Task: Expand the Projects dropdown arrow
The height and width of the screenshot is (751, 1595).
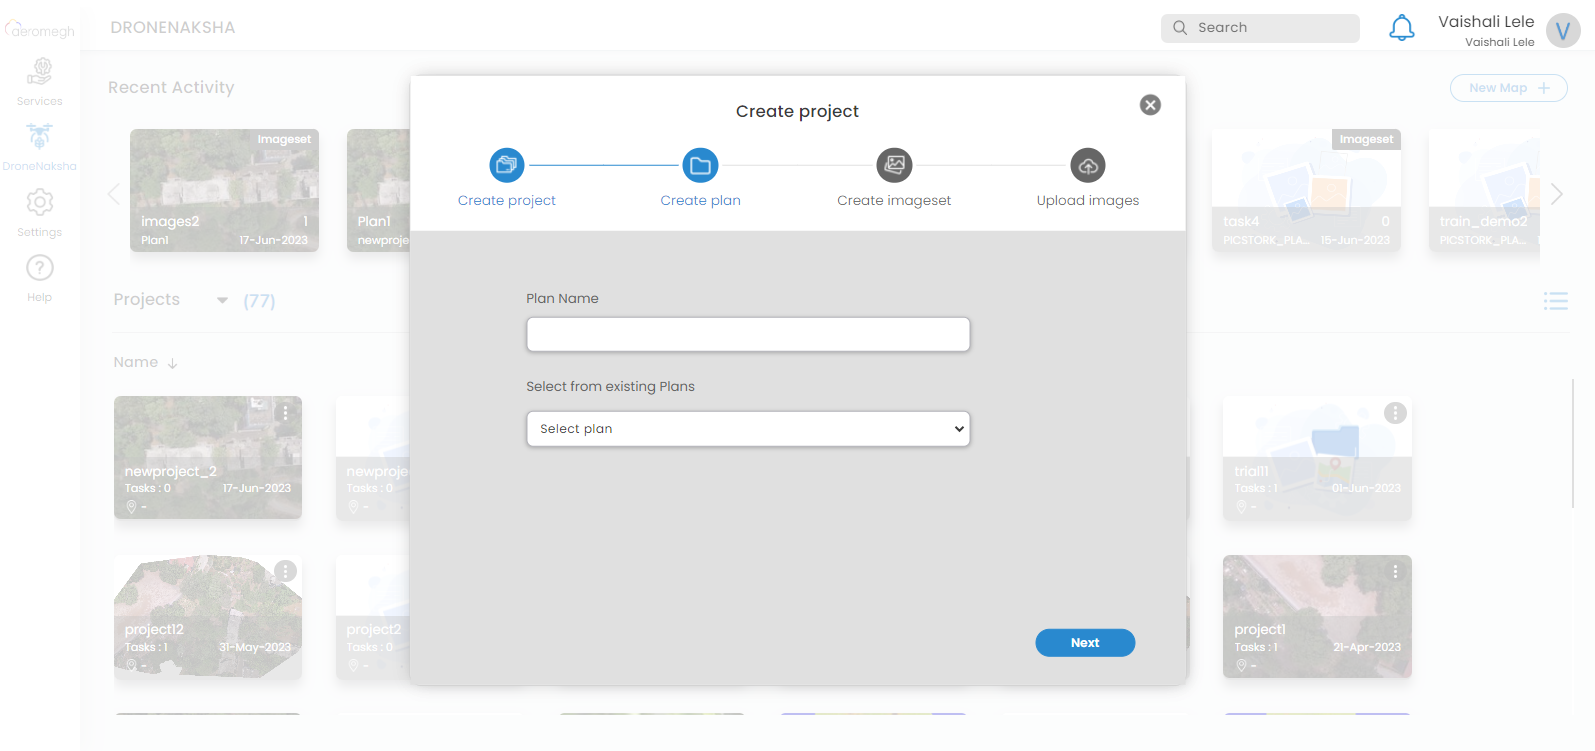Action: coord(222,300)
